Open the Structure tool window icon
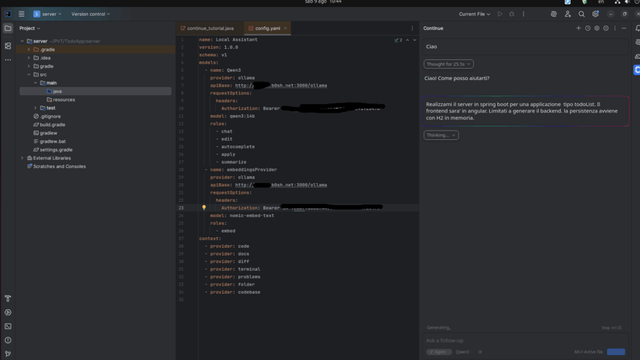 click(x=8, y=46)
